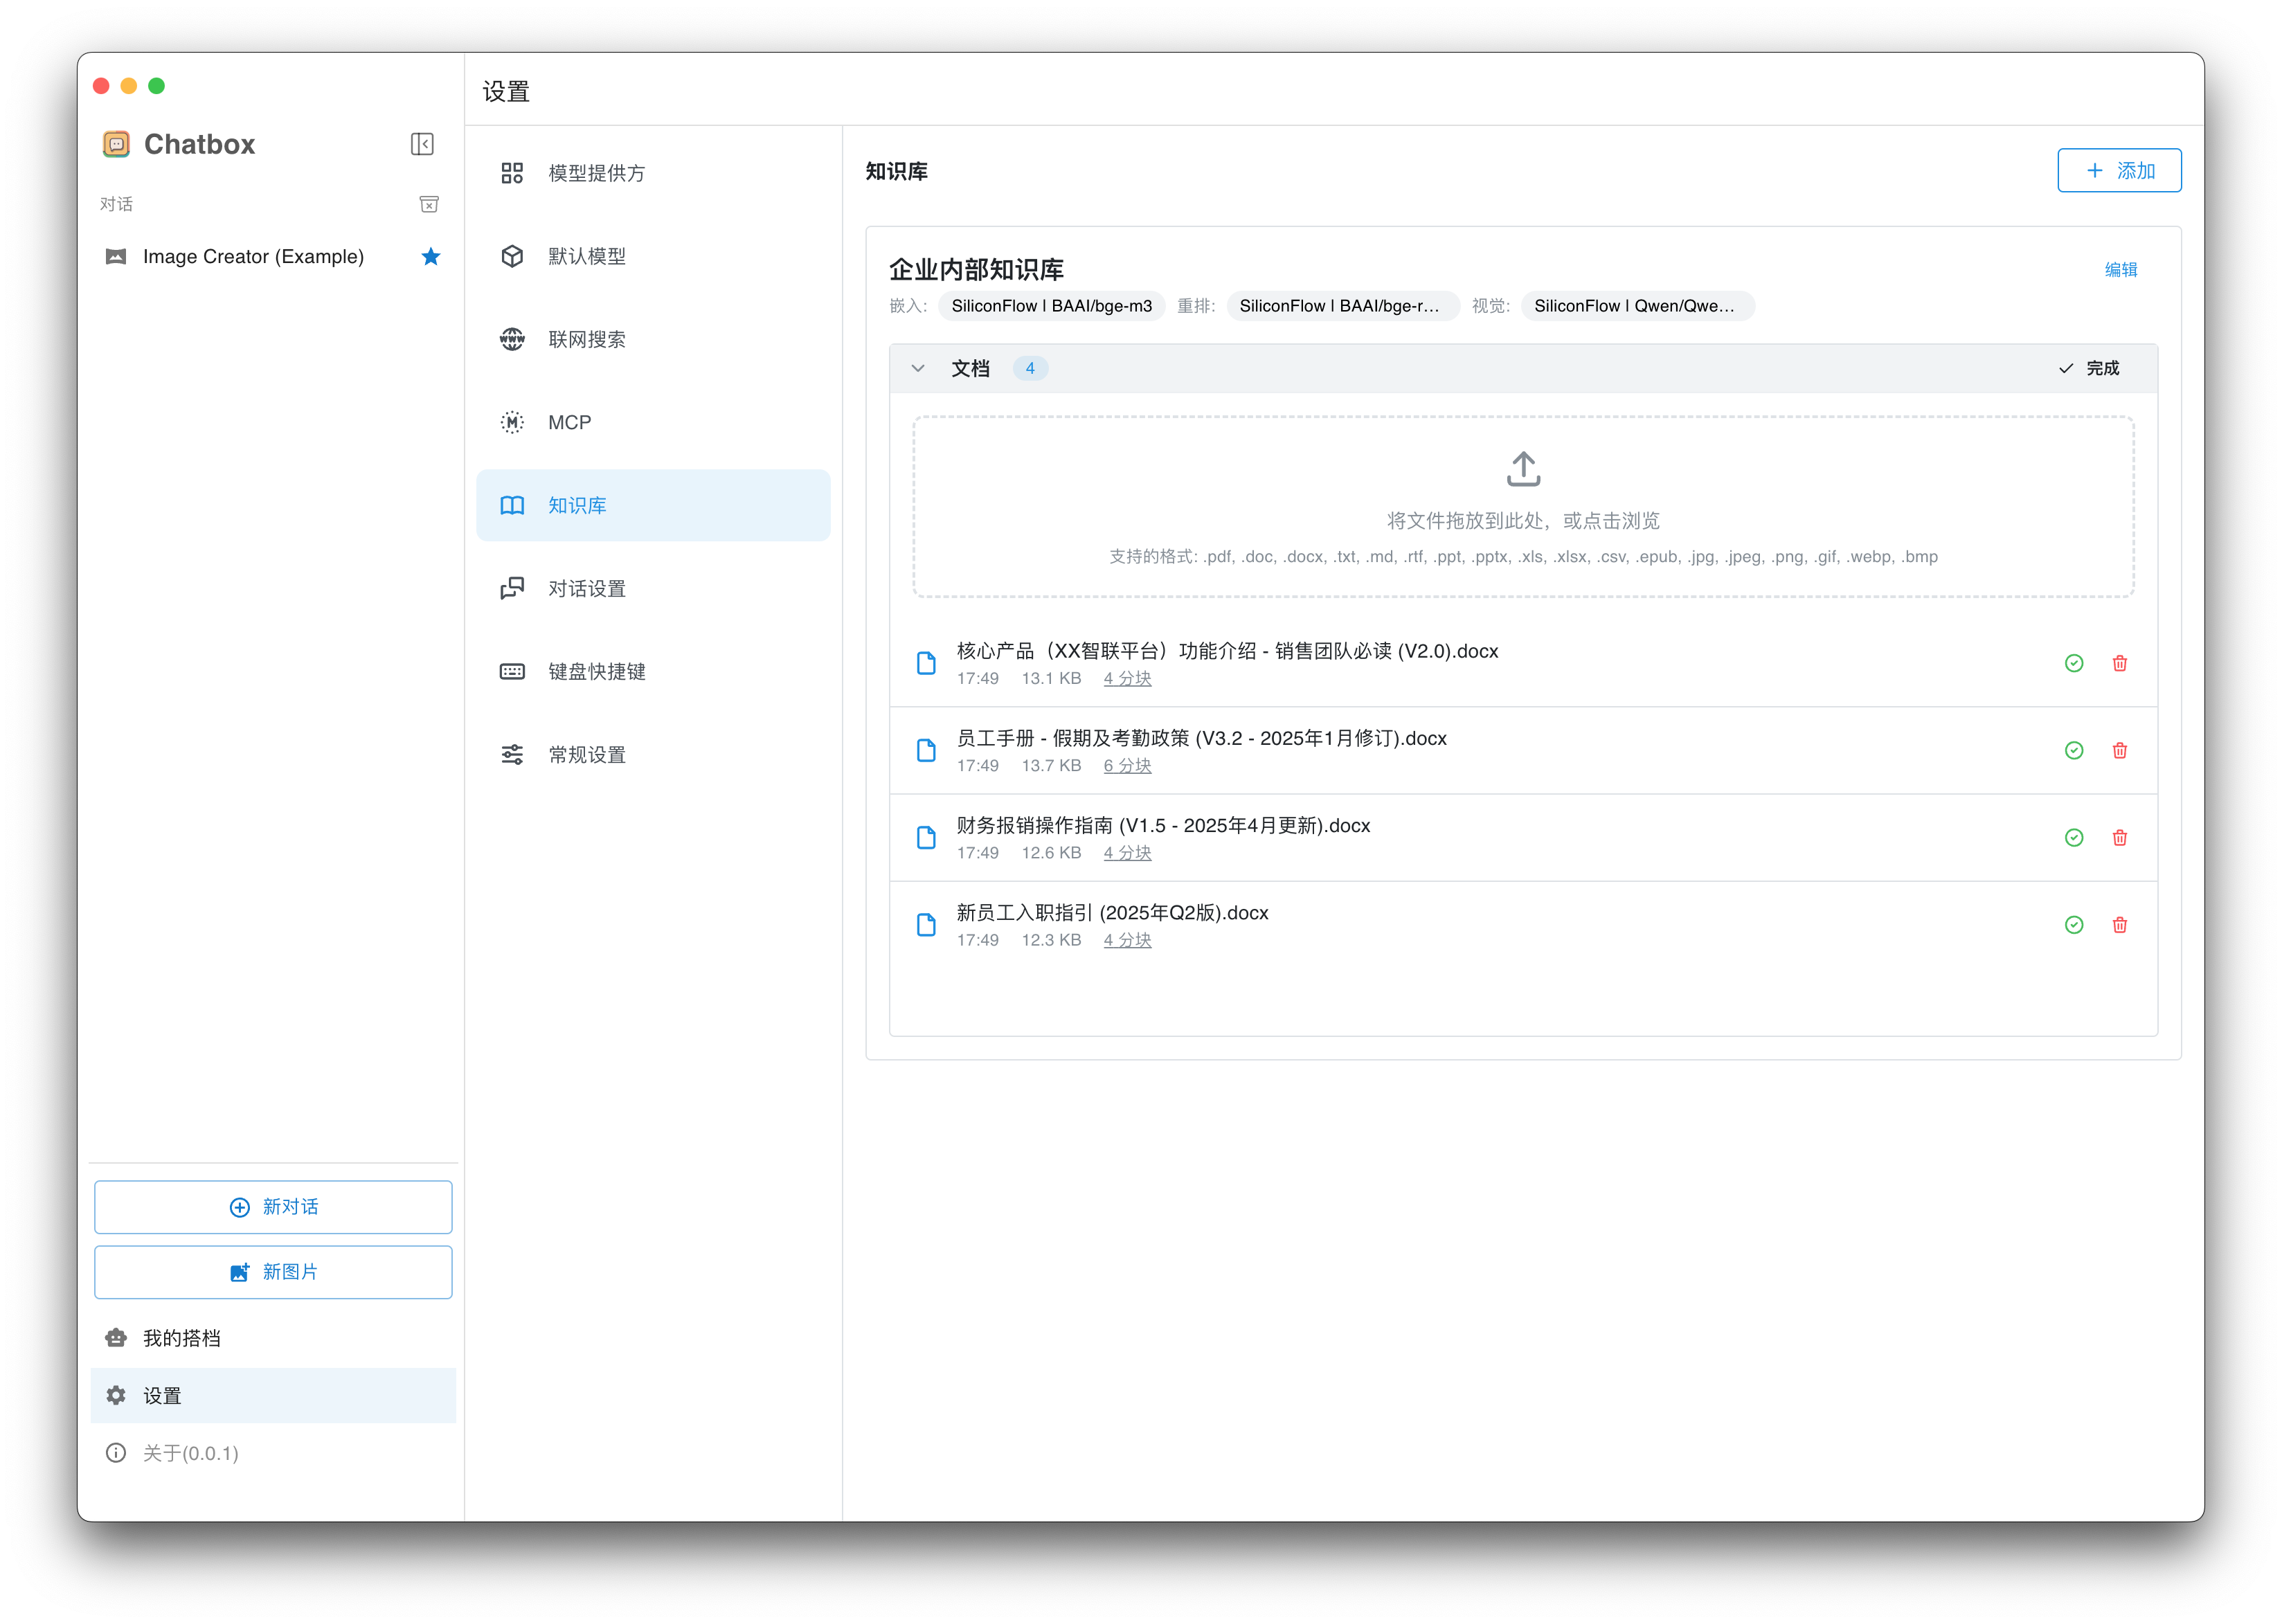
Task: Open the 6 分块 chunks link
Action: click(1127, 766)
